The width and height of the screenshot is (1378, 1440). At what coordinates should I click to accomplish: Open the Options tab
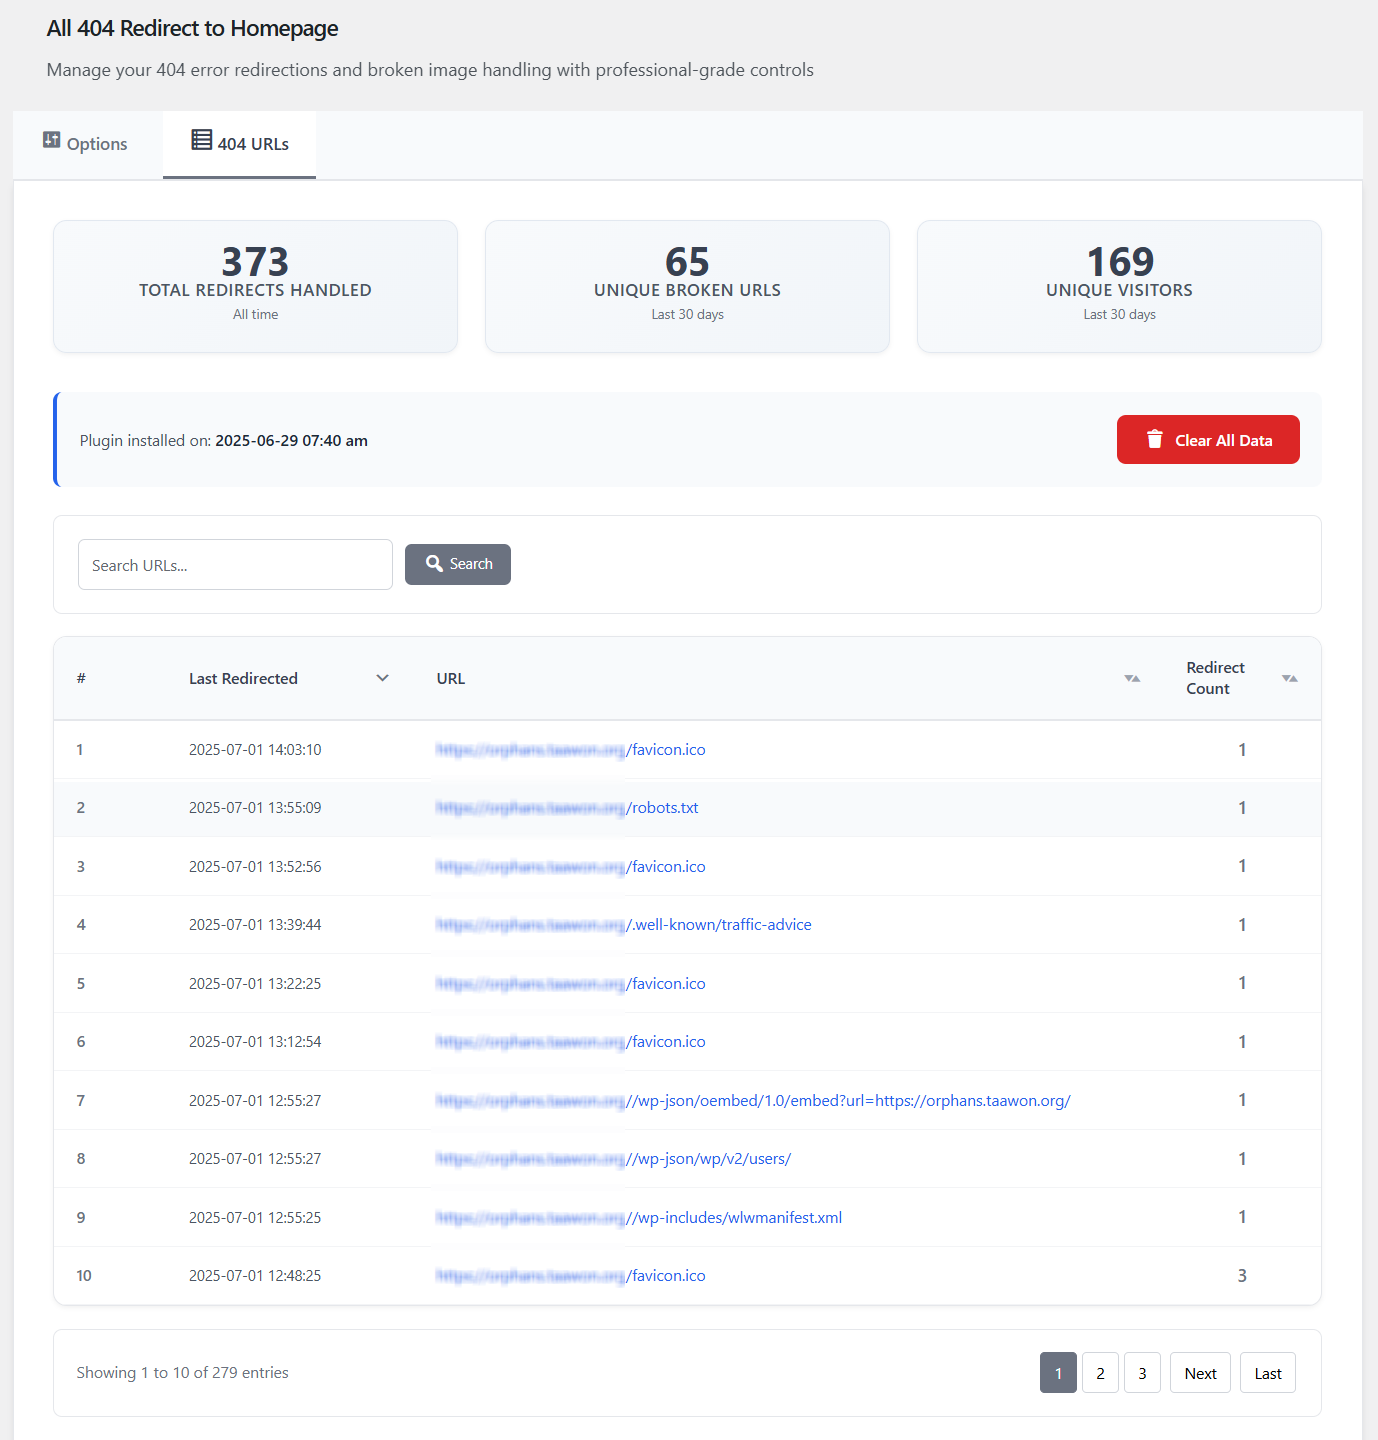pyautogui.click(x=86, y=144)
